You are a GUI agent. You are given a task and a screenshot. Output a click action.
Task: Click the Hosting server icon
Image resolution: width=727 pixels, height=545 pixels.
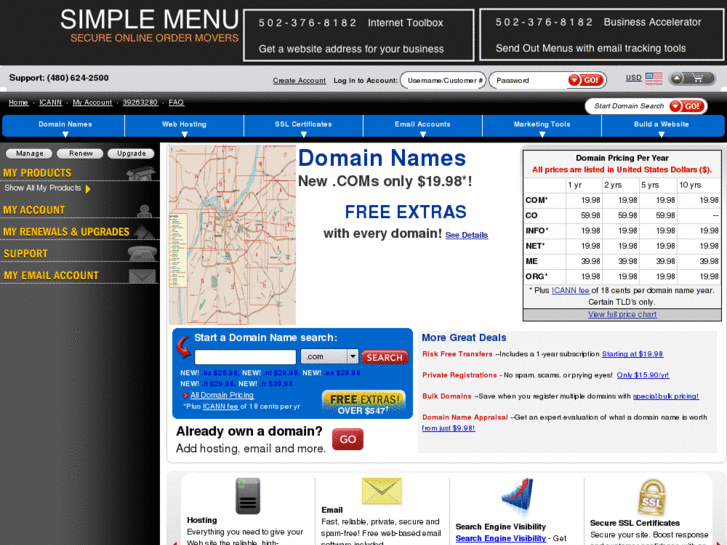[248, 495]
